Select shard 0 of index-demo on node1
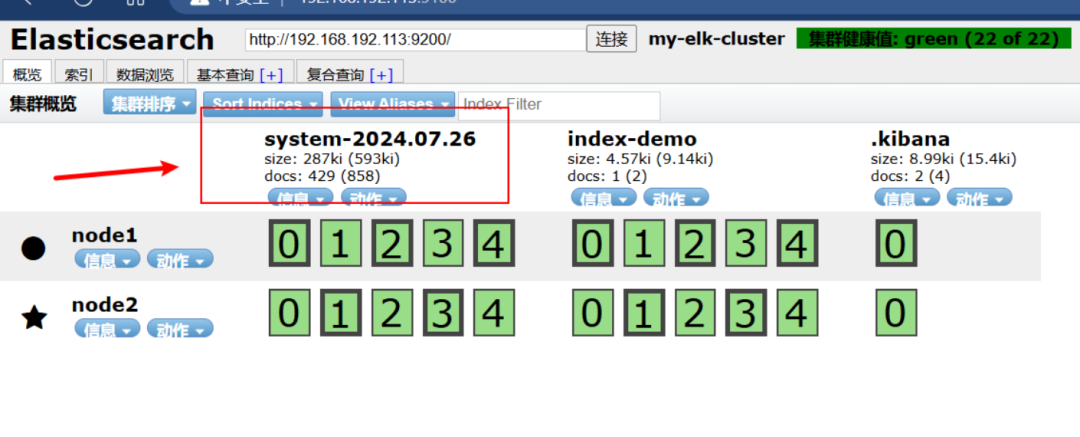Image resolution: width=1080 pixels, height=437 pixels. click(593, 243)
